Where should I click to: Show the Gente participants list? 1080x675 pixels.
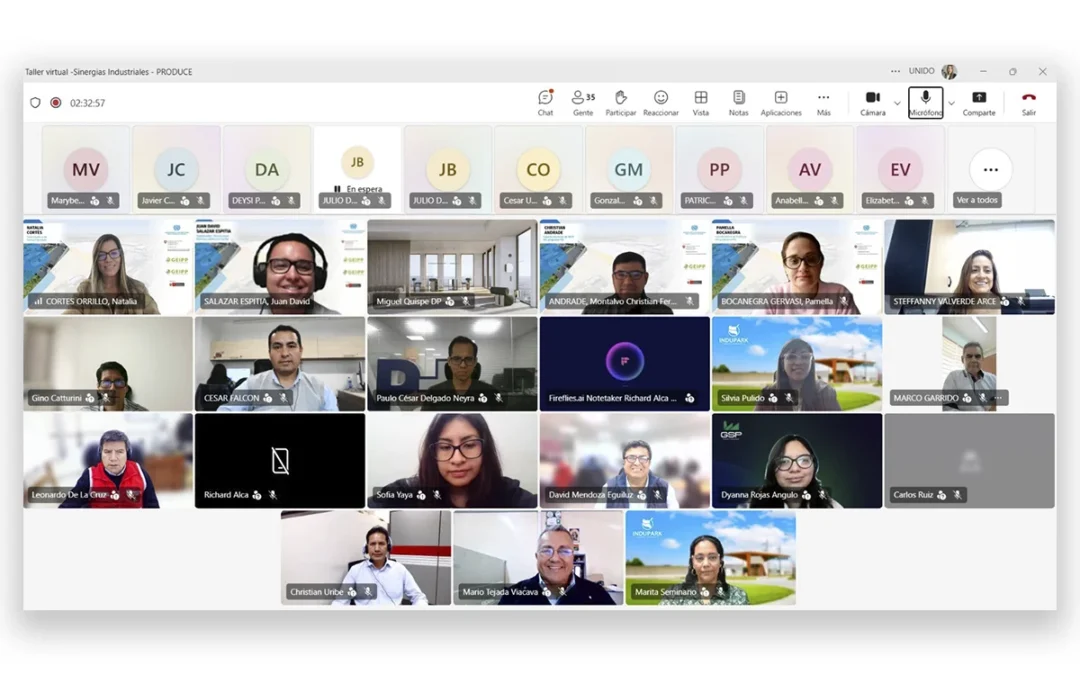click(583, 103)
